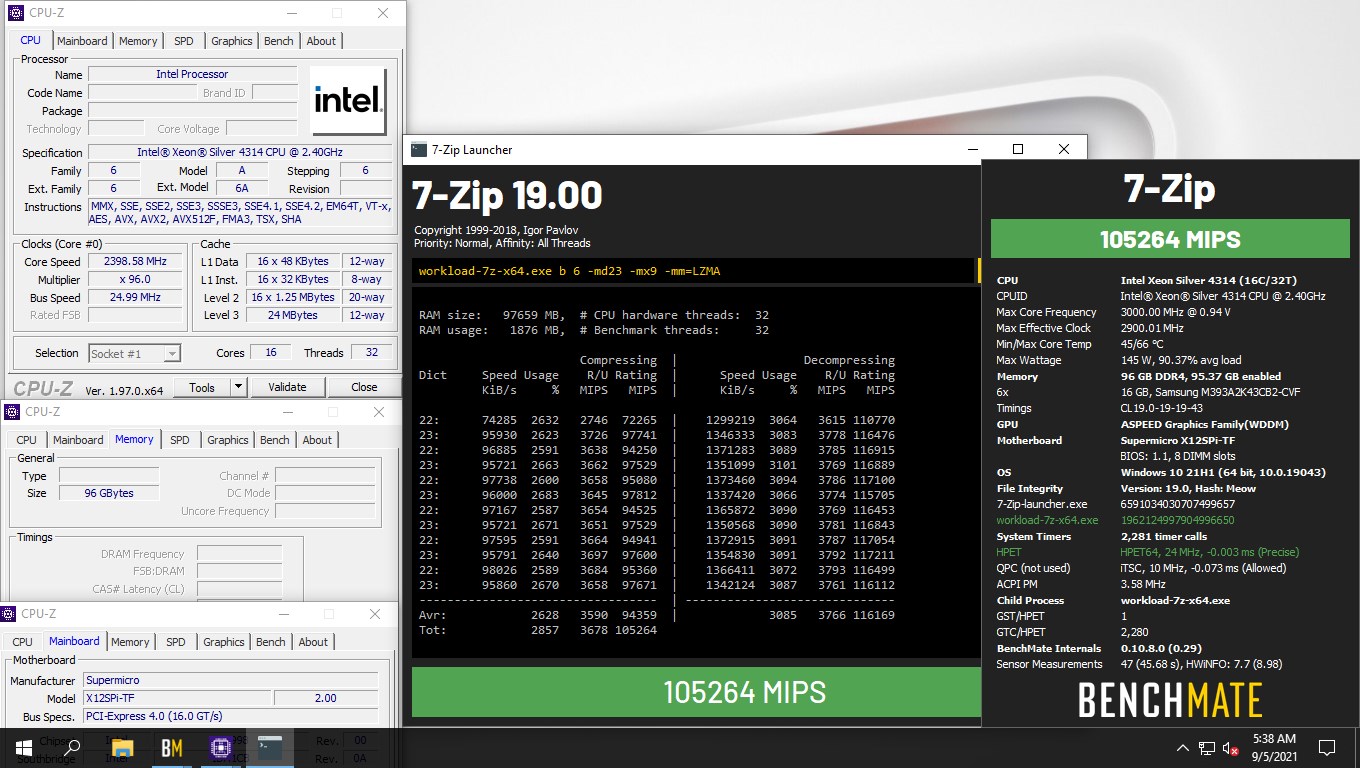
Task: Click the X12SPi-TF model field
Action: (176, 698)
